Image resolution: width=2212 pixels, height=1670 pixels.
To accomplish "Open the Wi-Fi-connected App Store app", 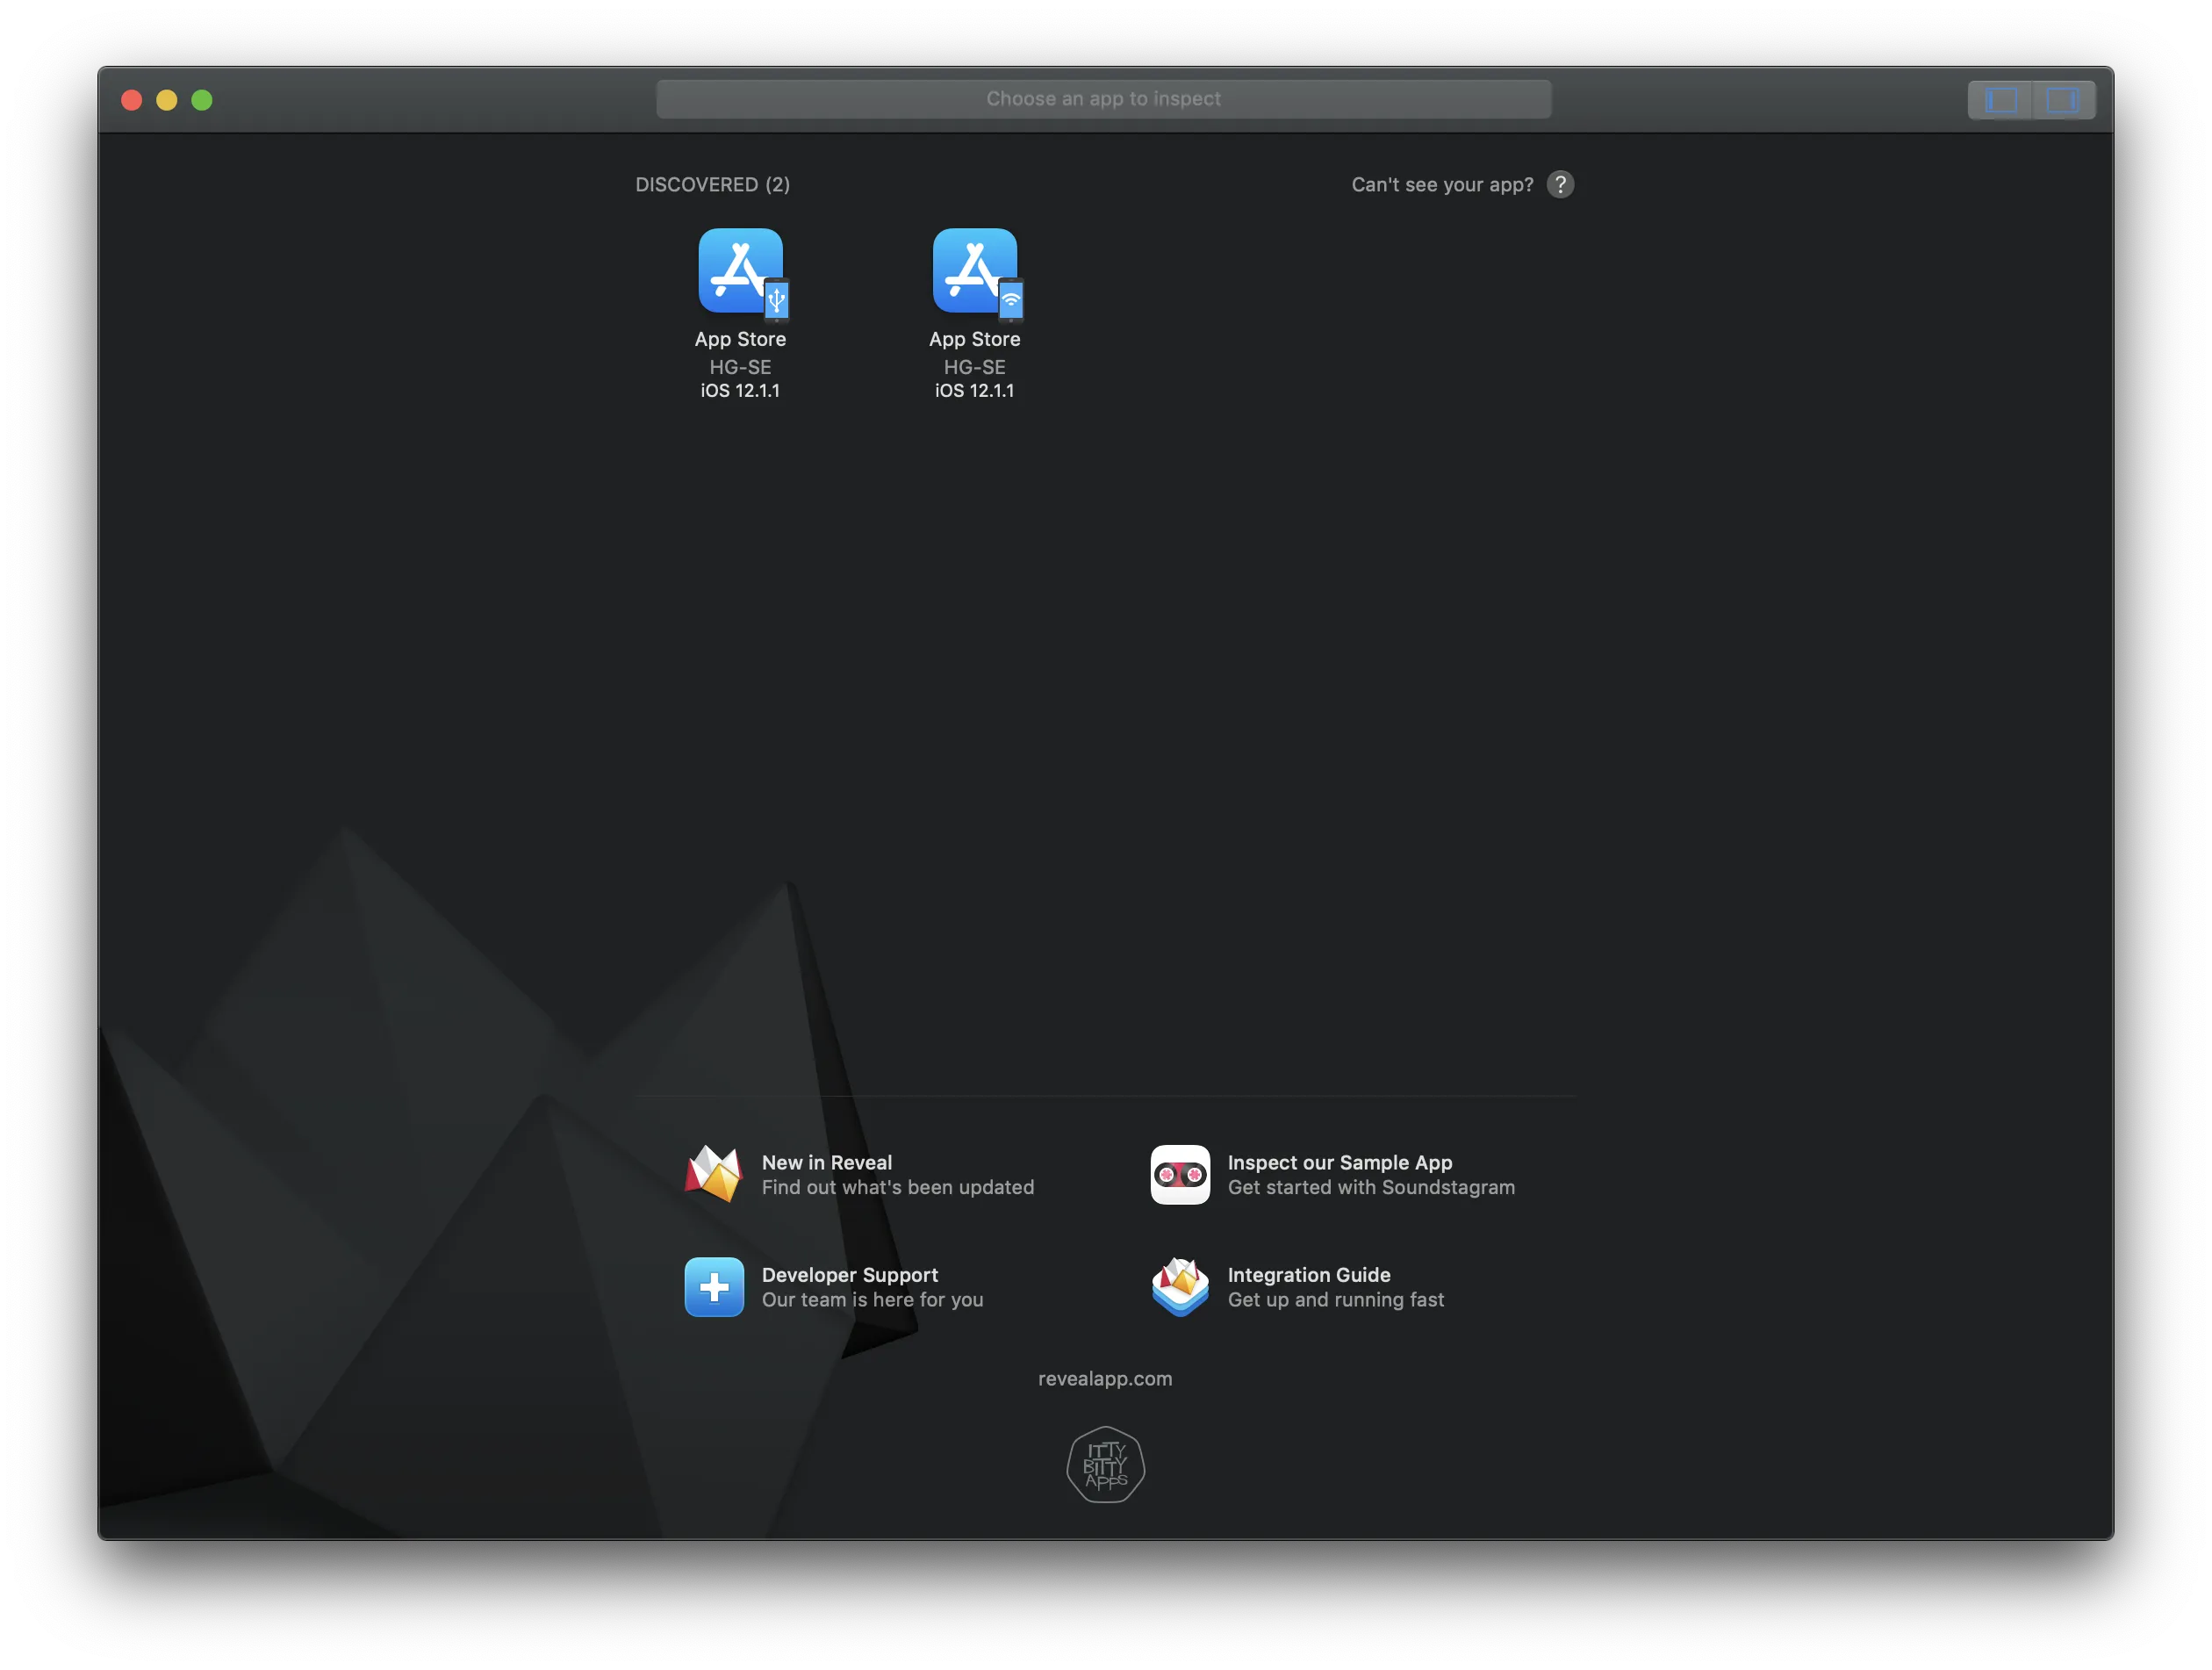I will pos(975,272).
